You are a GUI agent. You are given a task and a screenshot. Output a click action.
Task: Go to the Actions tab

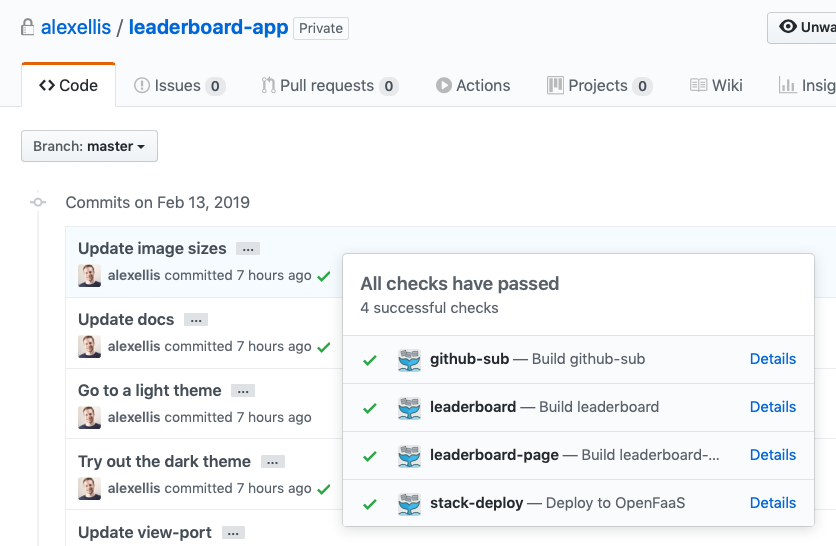tap(473, 86)
